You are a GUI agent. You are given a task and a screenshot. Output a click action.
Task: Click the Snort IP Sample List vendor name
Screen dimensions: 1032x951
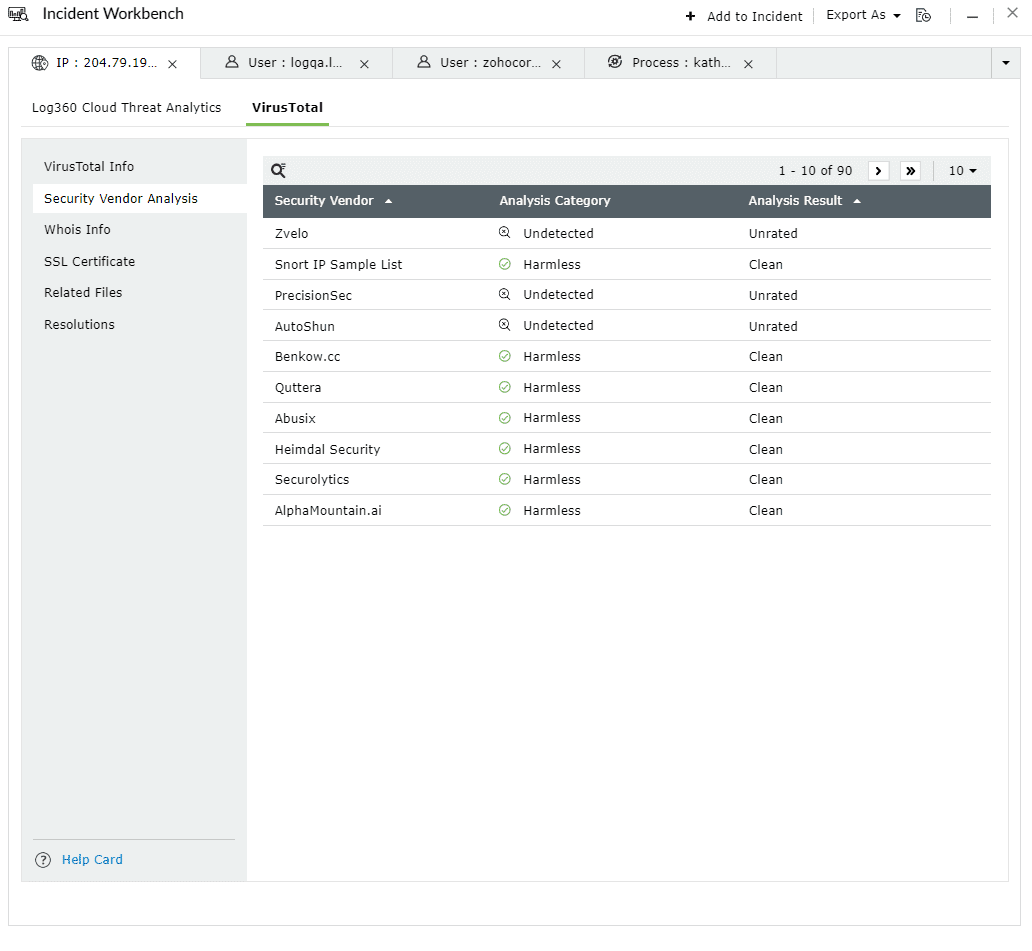338,265
